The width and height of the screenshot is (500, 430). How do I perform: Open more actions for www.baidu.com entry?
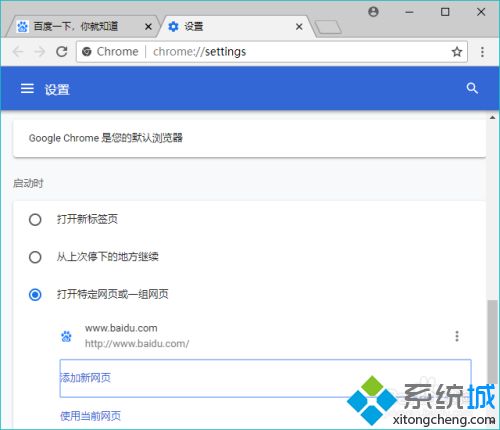pos(457,336)
